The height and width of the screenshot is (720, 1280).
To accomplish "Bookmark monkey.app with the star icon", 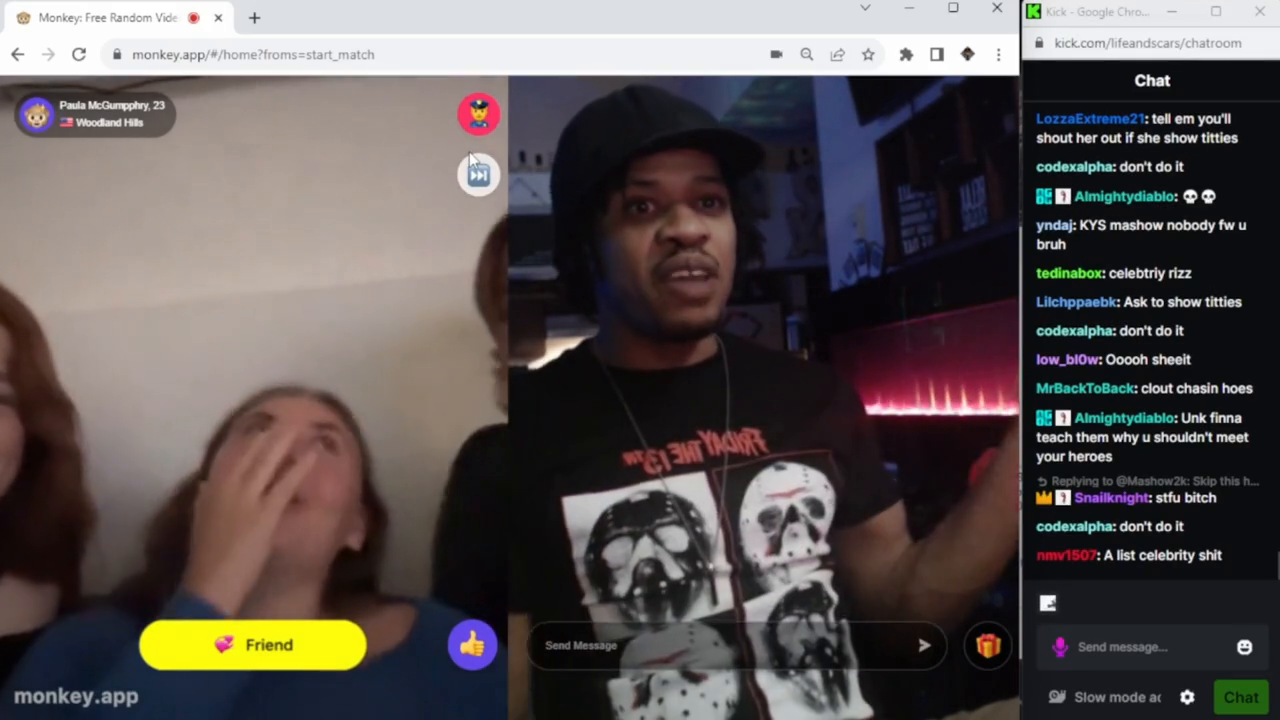I will click(868, 55).
